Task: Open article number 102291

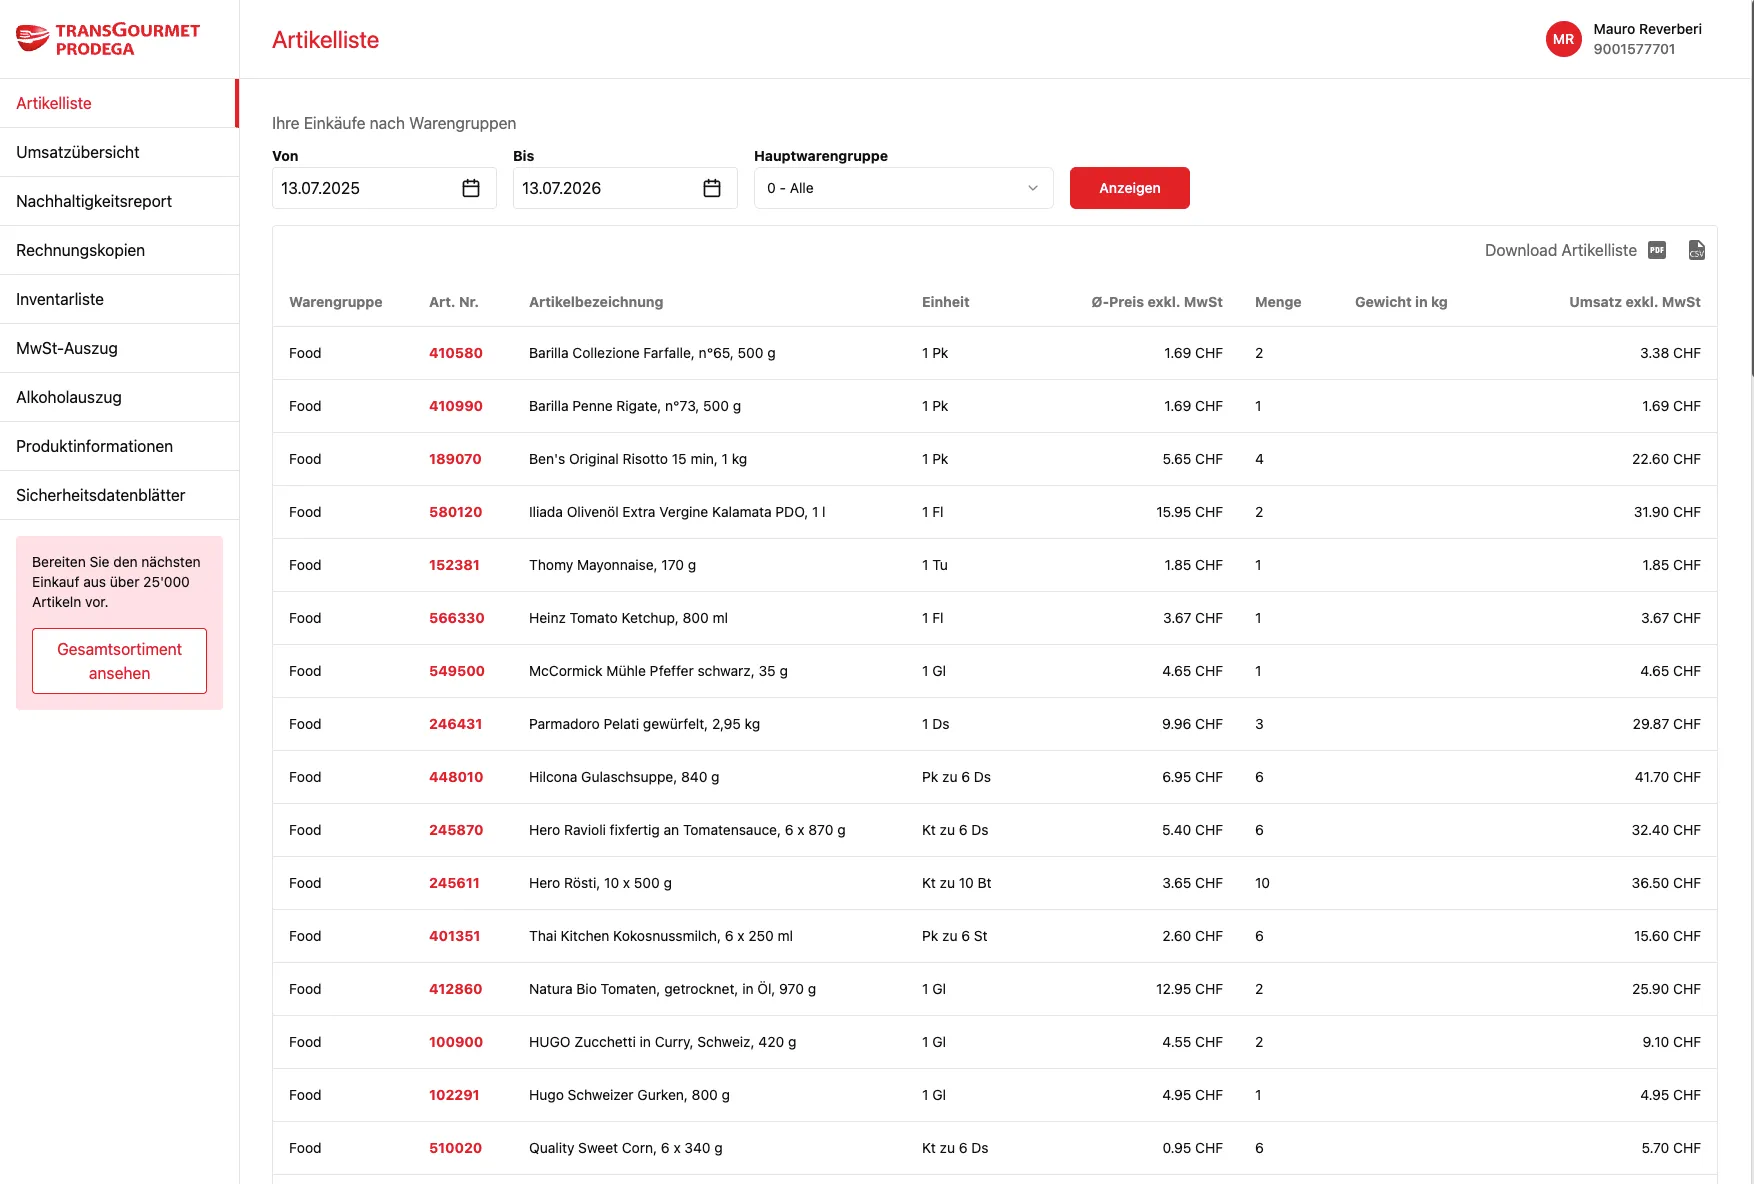Action: point(454,1095)
